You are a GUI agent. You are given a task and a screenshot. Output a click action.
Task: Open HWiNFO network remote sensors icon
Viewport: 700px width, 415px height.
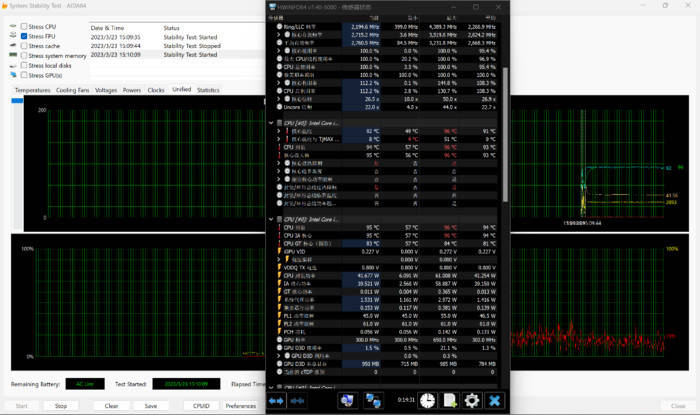click(373, 401)
